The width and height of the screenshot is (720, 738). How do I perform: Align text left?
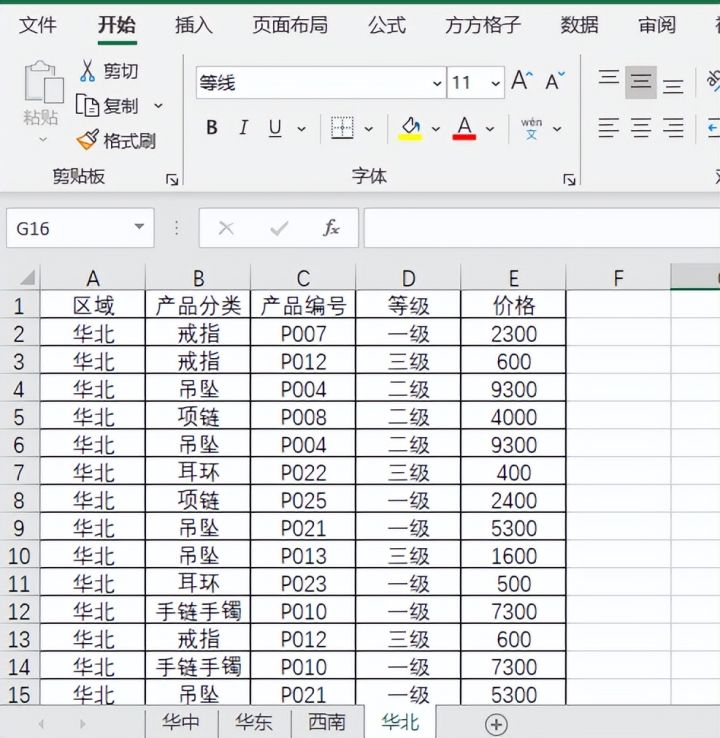click(608, 128)
